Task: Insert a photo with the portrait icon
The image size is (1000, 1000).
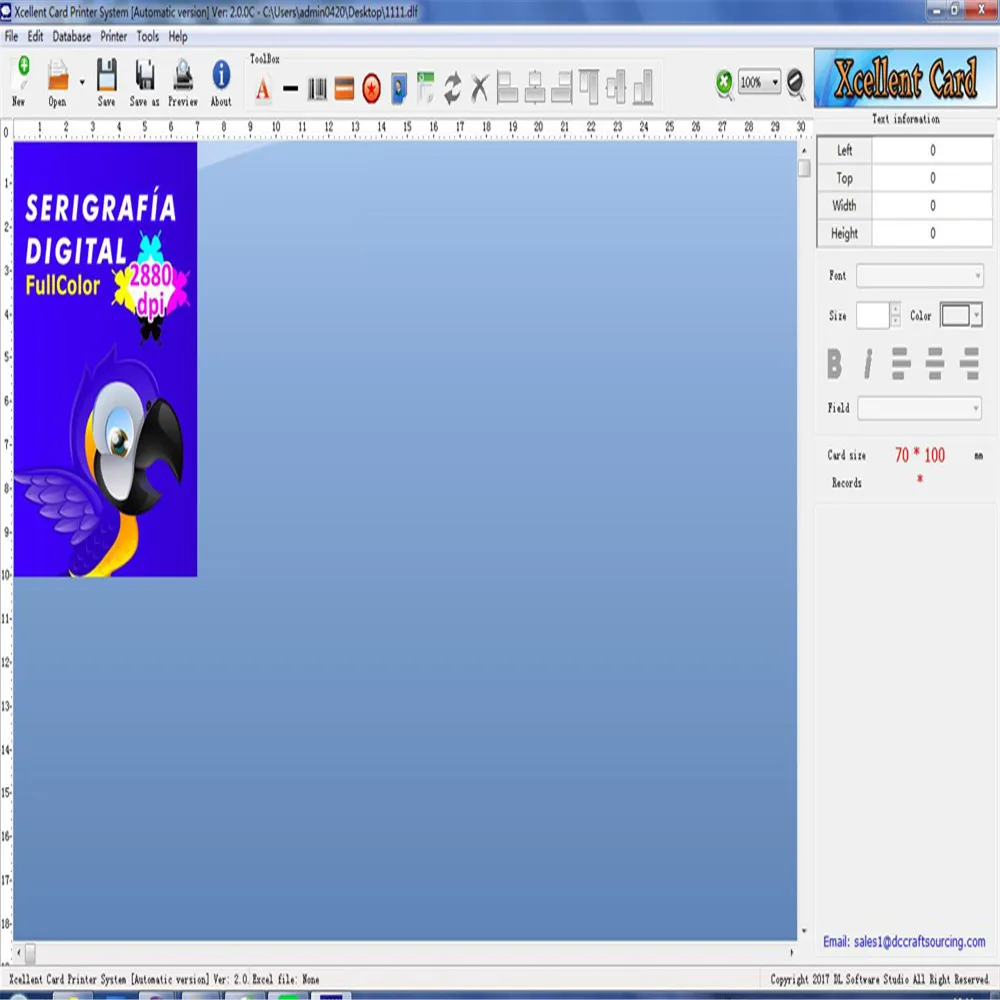Action: coord(399,89)
